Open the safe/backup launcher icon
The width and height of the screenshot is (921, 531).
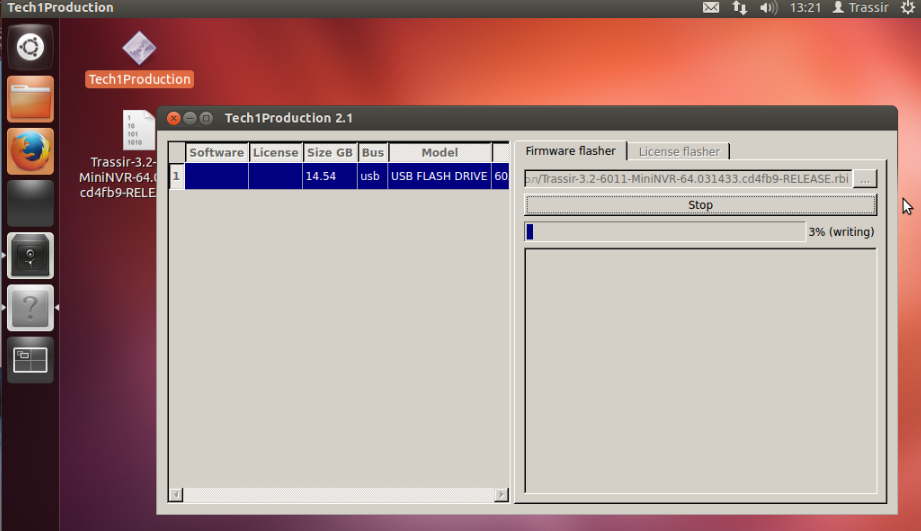30,256
